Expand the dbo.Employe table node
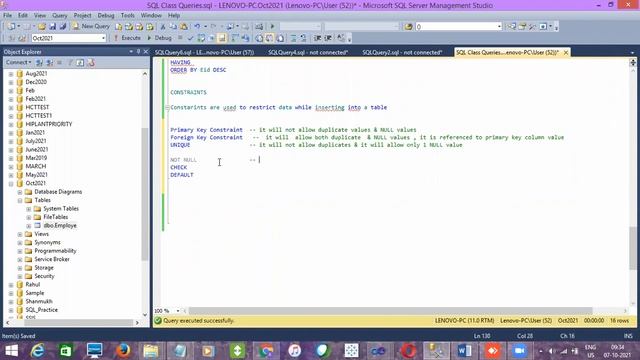The height and width of the screenshot is (360, 640). (29, 226)
